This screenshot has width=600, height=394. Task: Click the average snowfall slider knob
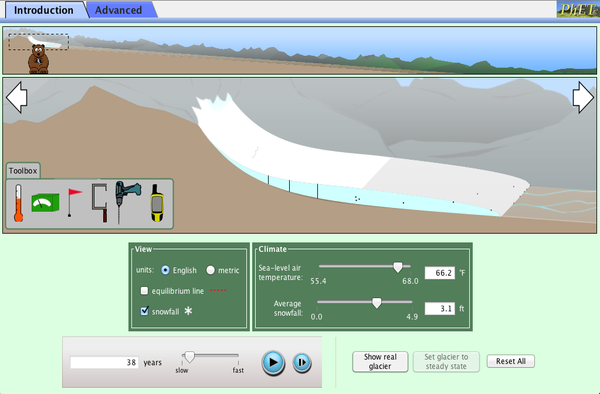(x=377, y=303)
